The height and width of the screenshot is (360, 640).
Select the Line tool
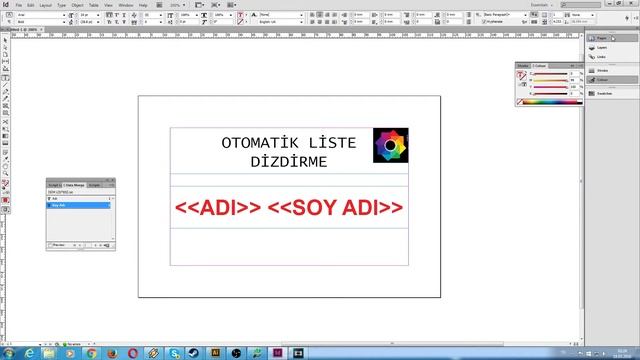point(5,85)
